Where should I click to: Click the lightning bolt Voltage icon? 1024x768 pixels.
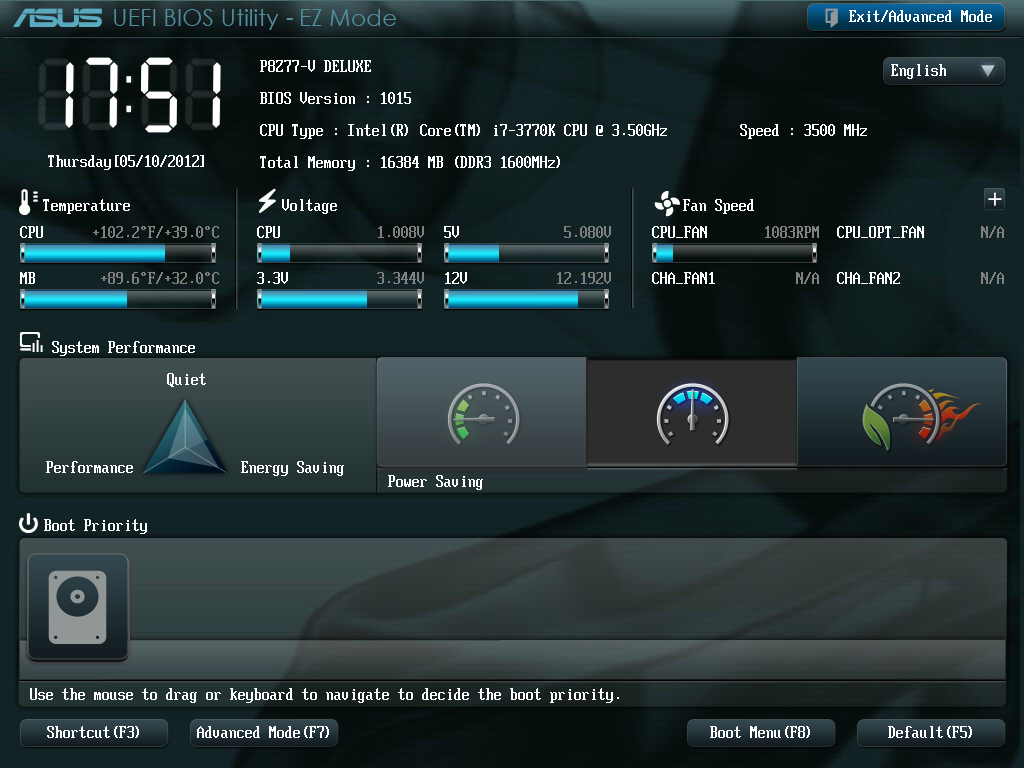point(266,201)
